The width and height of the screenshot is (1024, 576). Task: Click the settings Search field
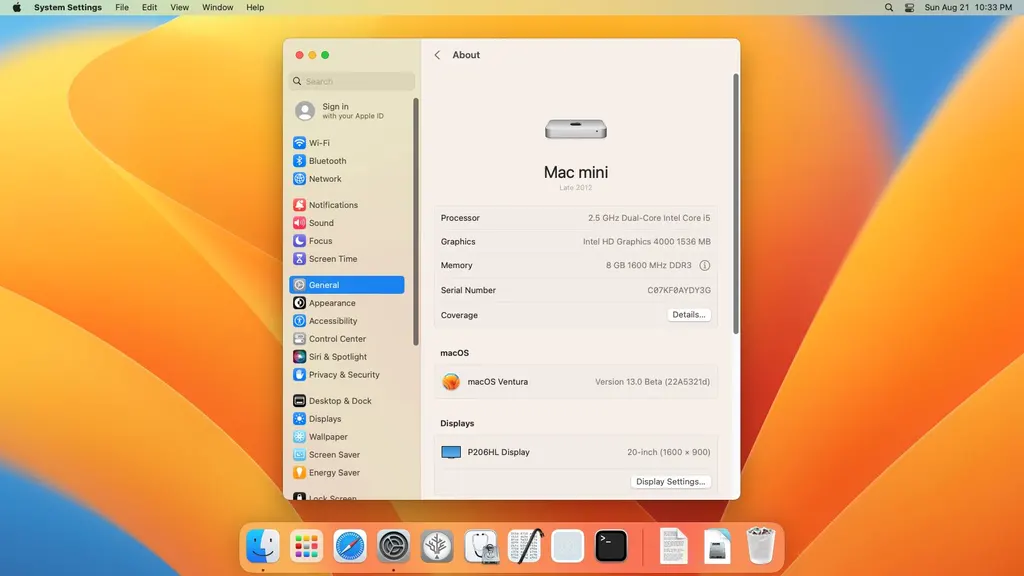pos(352,81)
